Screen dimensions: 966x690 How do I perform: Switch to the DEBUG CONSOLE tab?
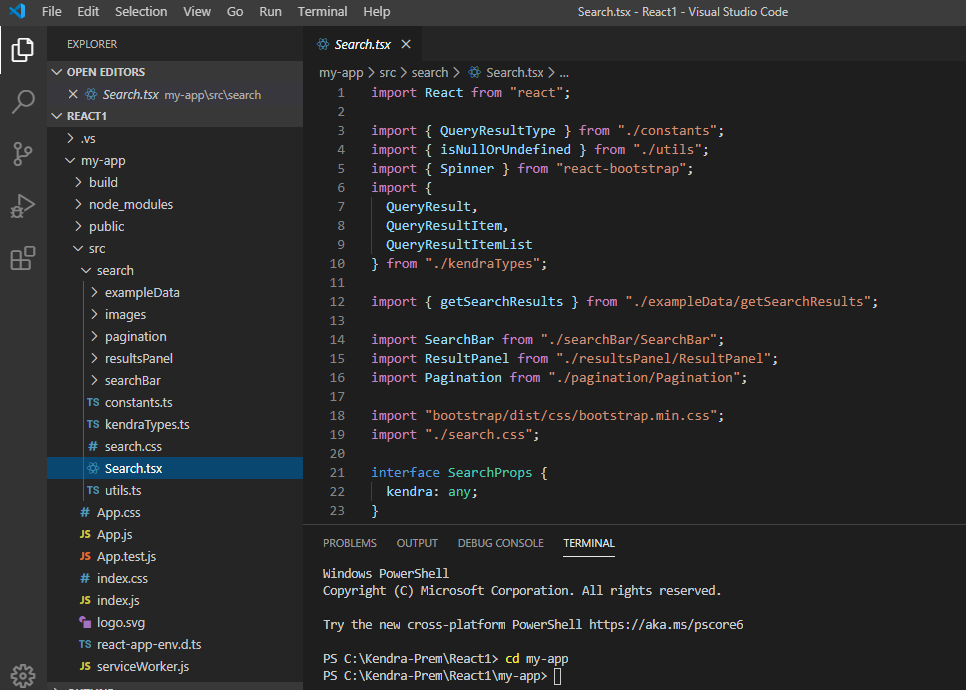click(500, 543)
